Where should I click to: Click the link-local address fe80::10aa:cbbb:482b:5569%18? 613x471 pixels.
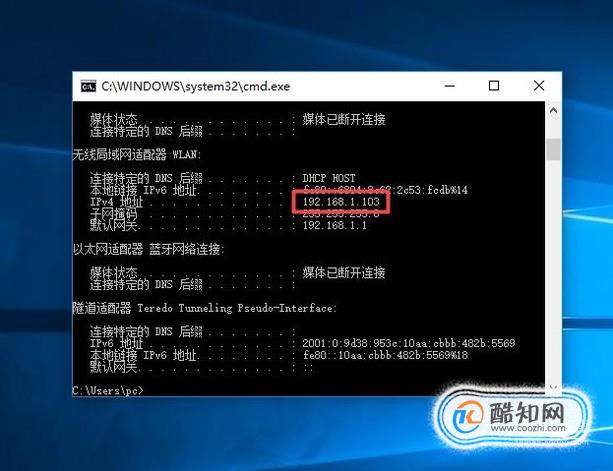(385, 355)
